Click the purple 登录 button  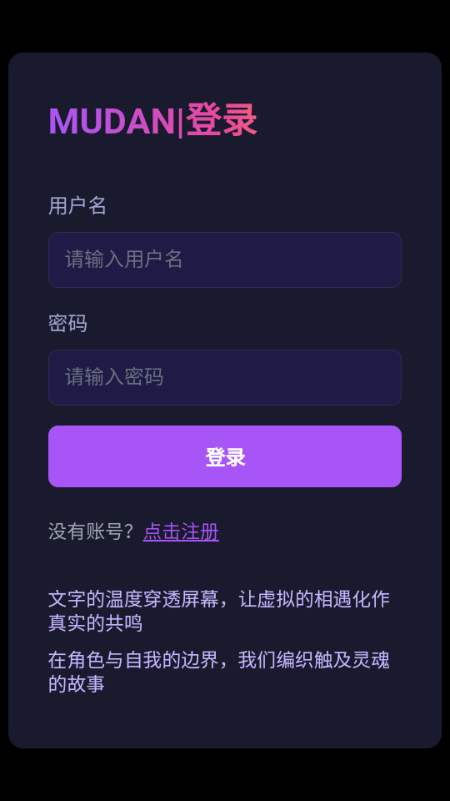(225, 456)
